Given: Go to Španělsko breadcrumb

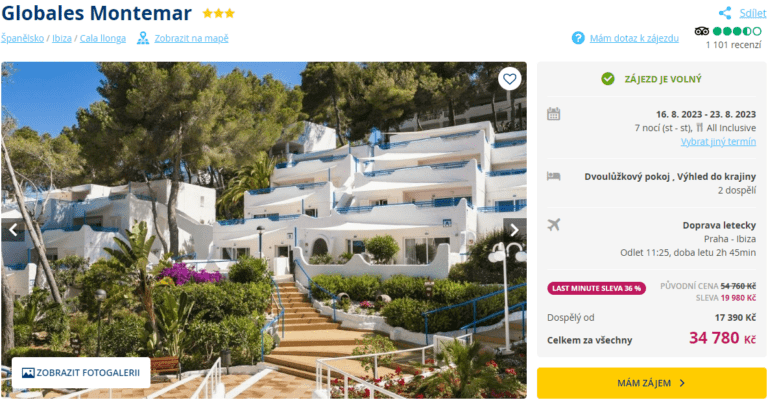Looking at the screenshot, I should tap(23, 38).
